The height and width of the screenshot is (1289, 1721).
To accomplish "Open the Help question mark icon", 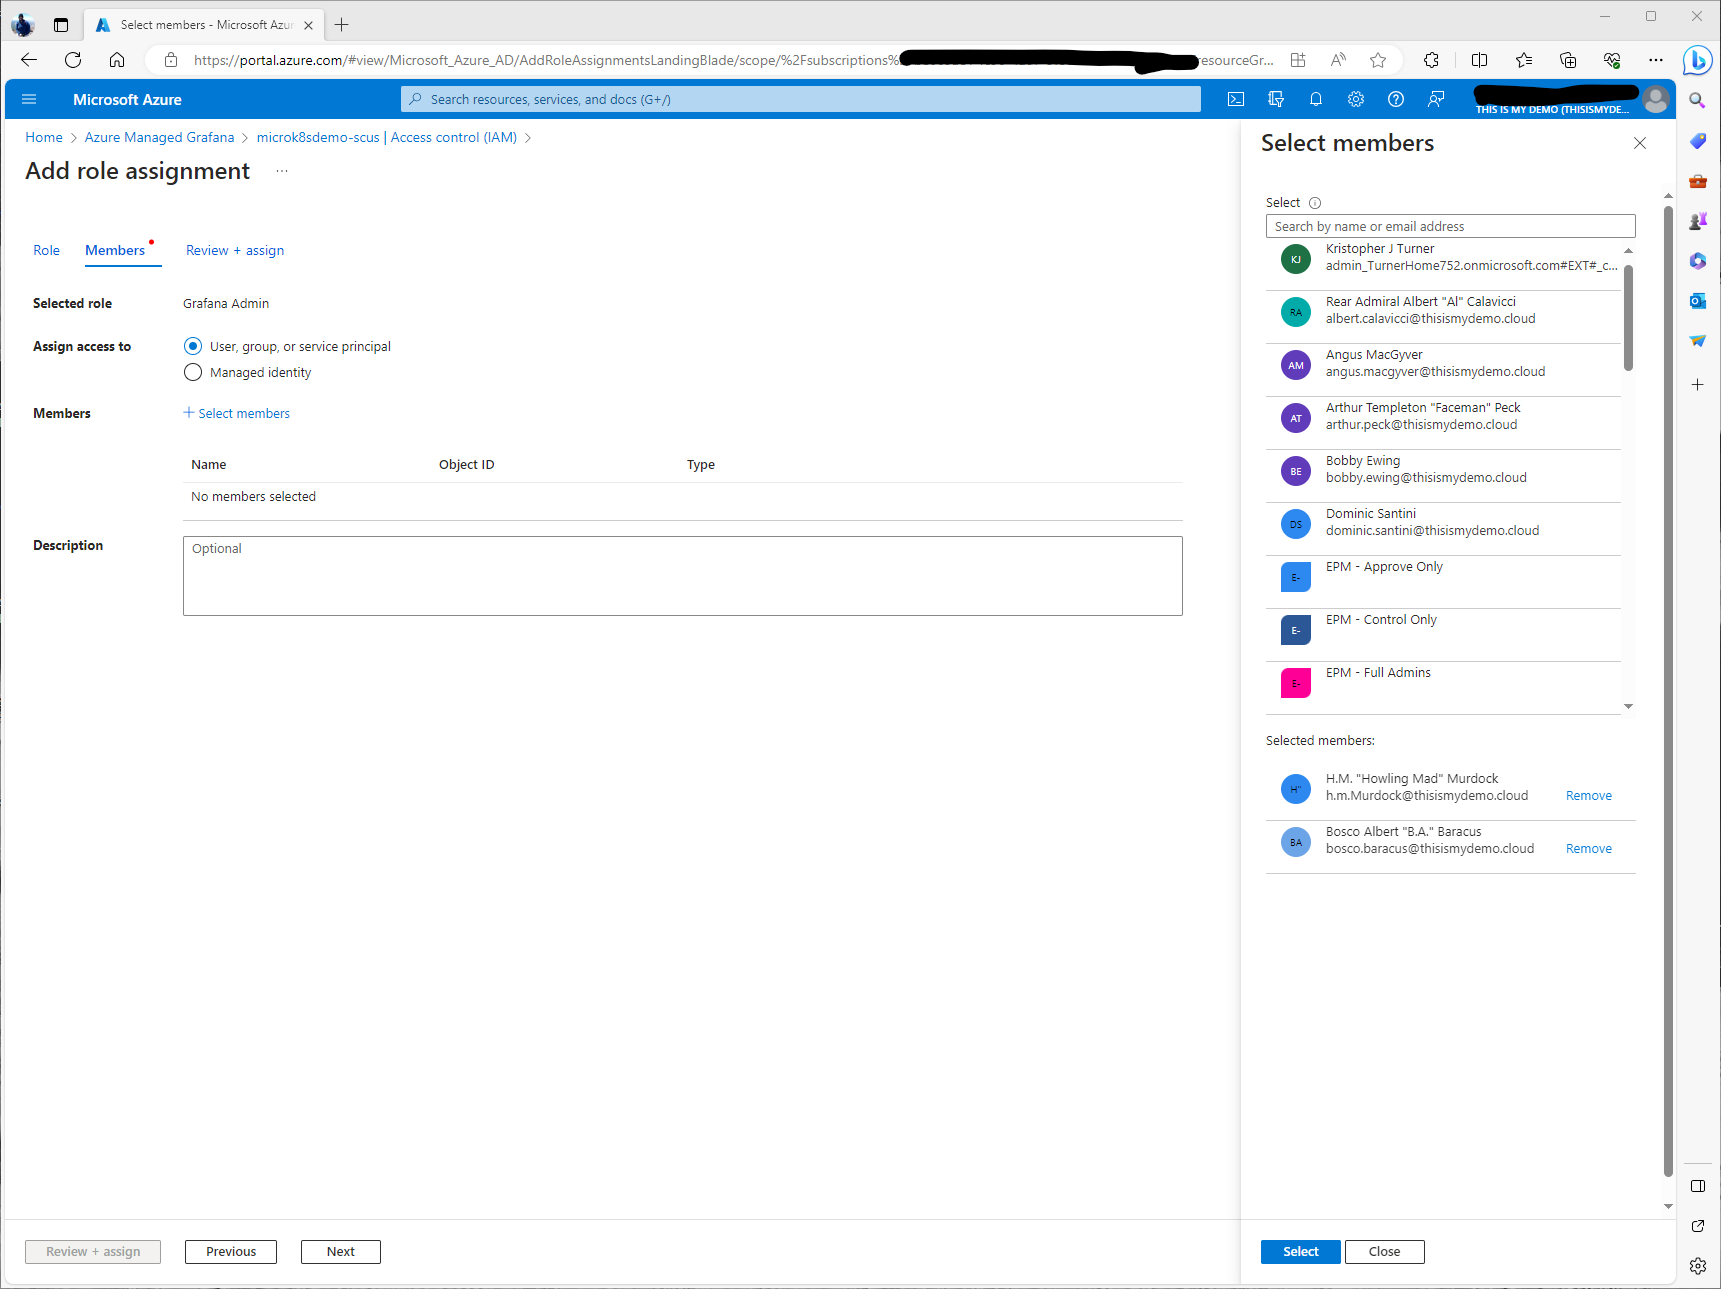I will pos(1396,99).
